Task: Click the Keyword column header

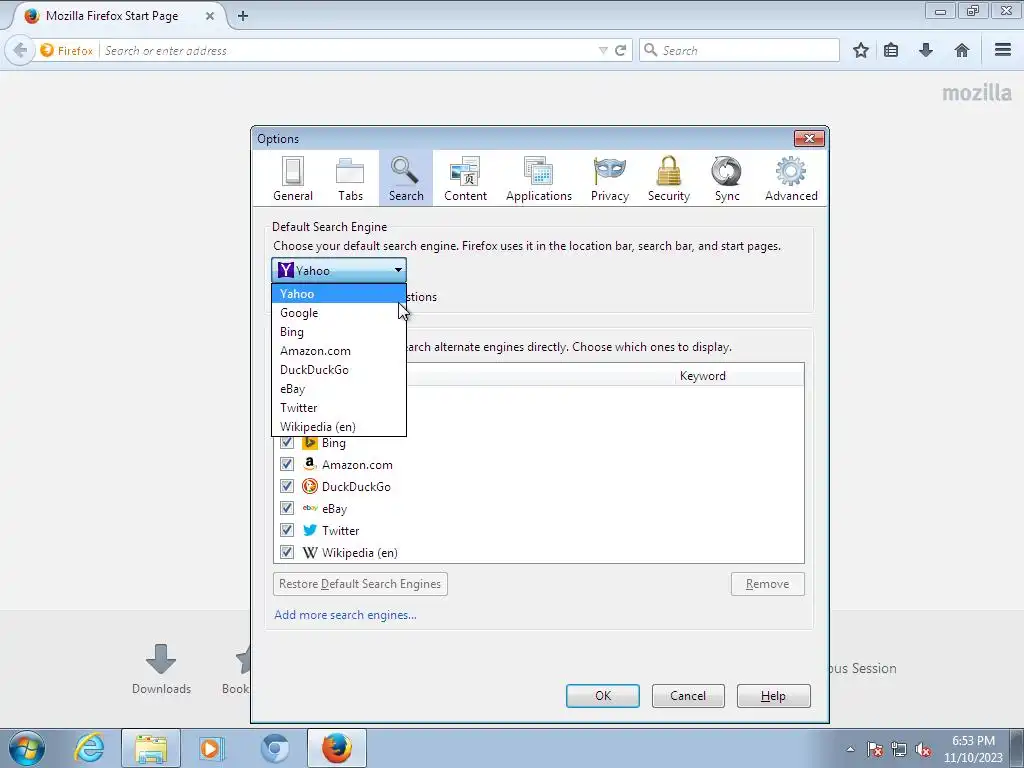Action: pyautogui.click(x=739, y=376)
